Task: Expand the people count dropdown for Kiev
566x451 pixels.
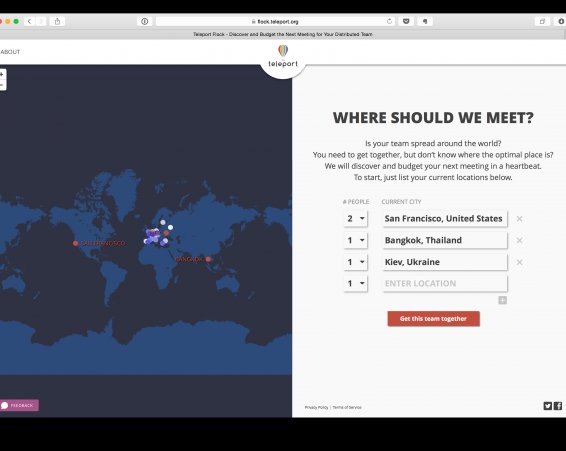Action: point(356,262)
